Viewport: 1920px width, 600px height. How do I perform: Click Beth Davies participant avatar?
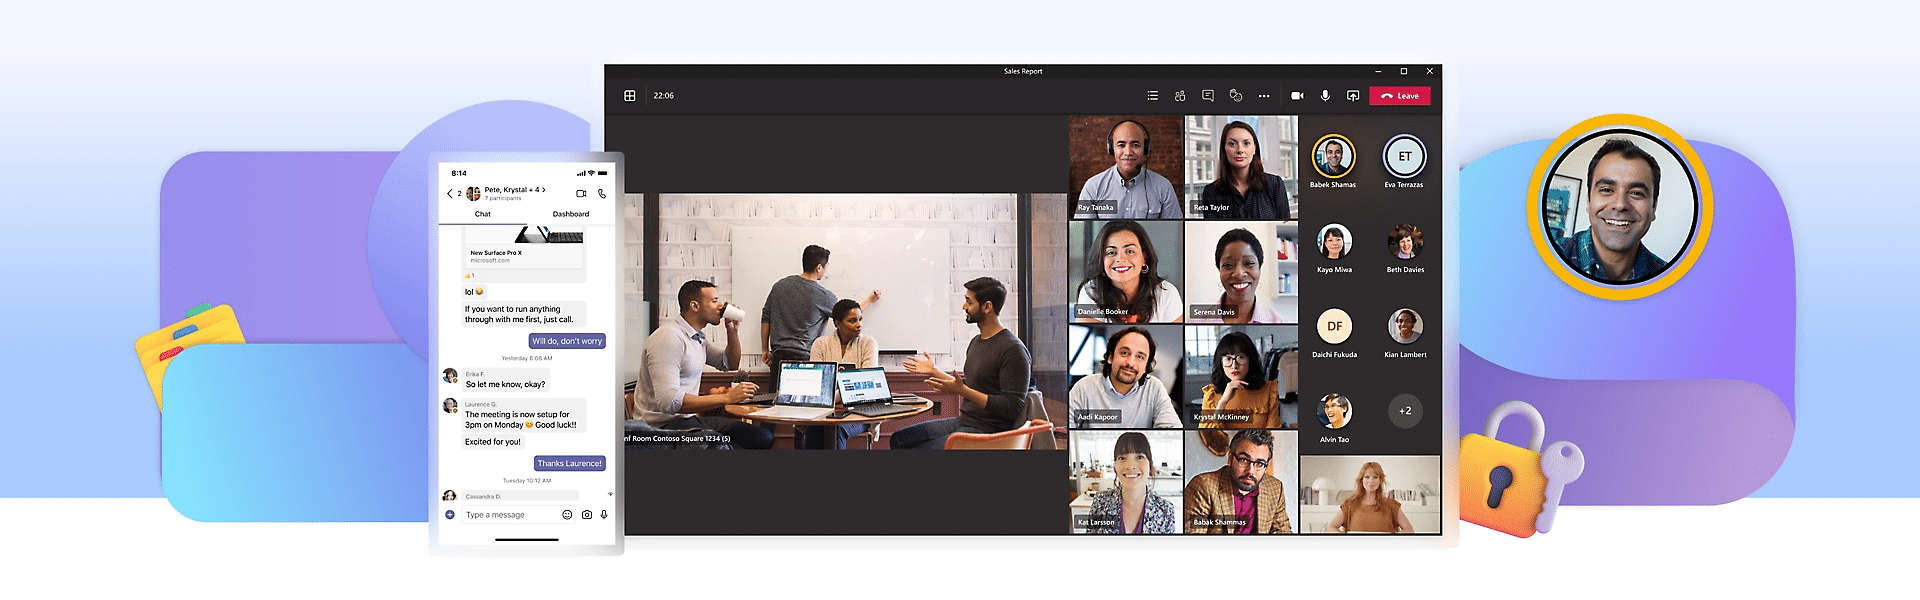click(1405, 241)
